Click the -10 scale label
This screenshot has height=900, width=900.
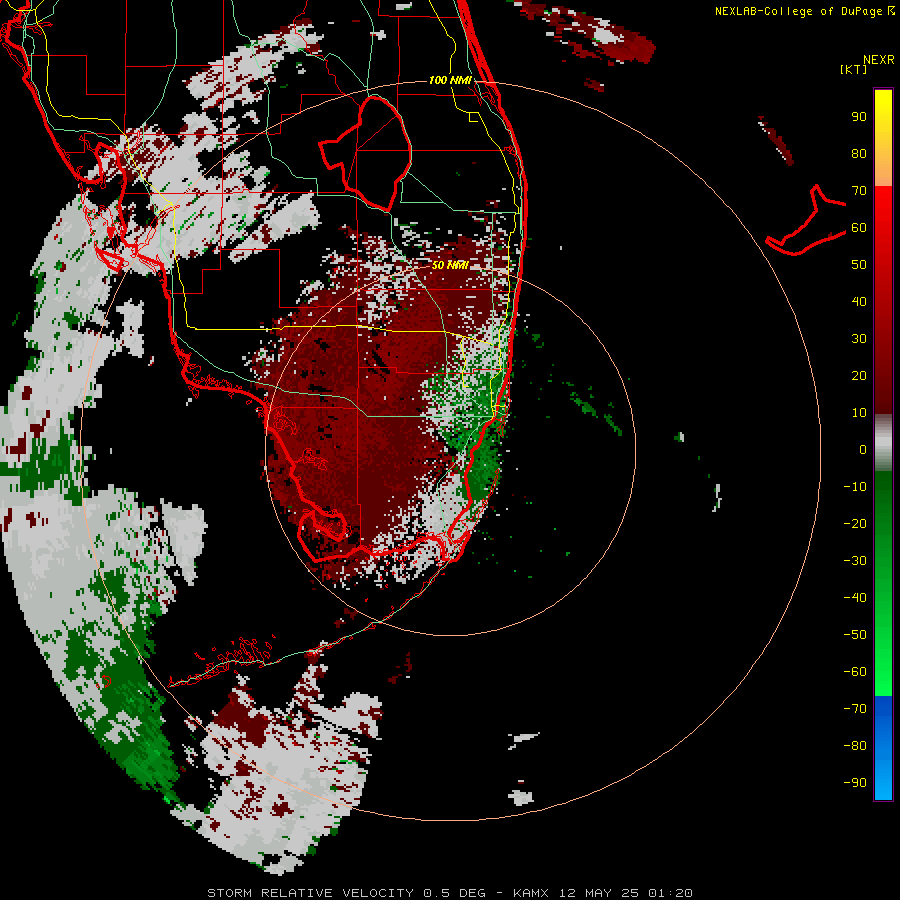pyautogui.click(x=855, y=487)
